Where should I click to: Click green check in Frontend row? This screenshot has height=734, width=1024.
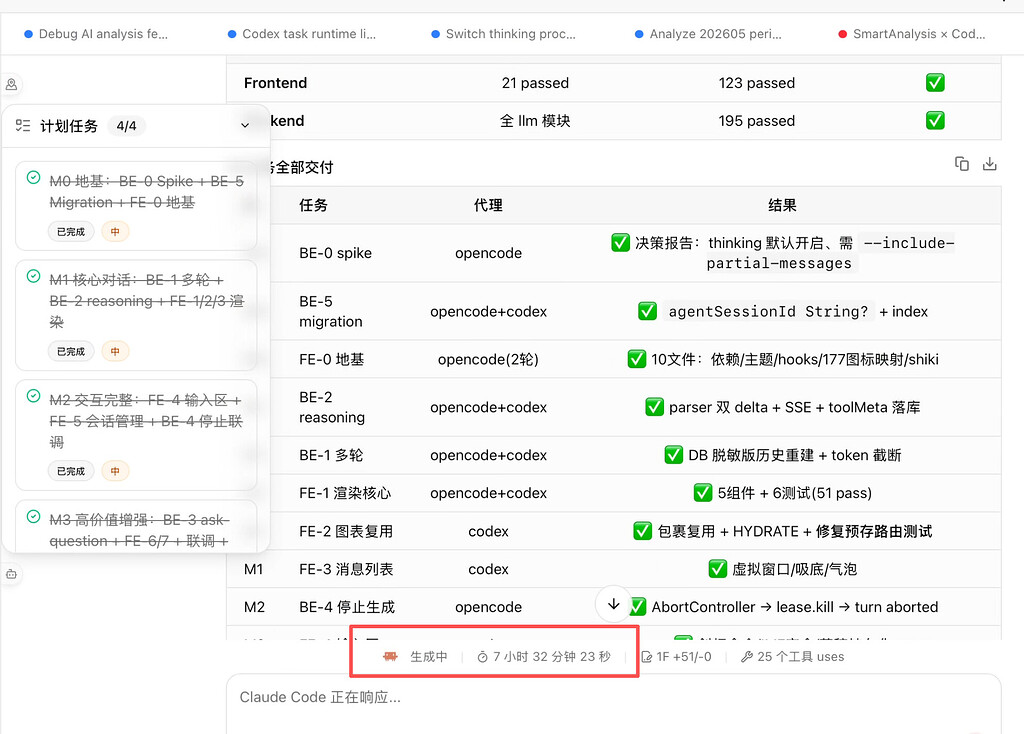coord(935,83)
